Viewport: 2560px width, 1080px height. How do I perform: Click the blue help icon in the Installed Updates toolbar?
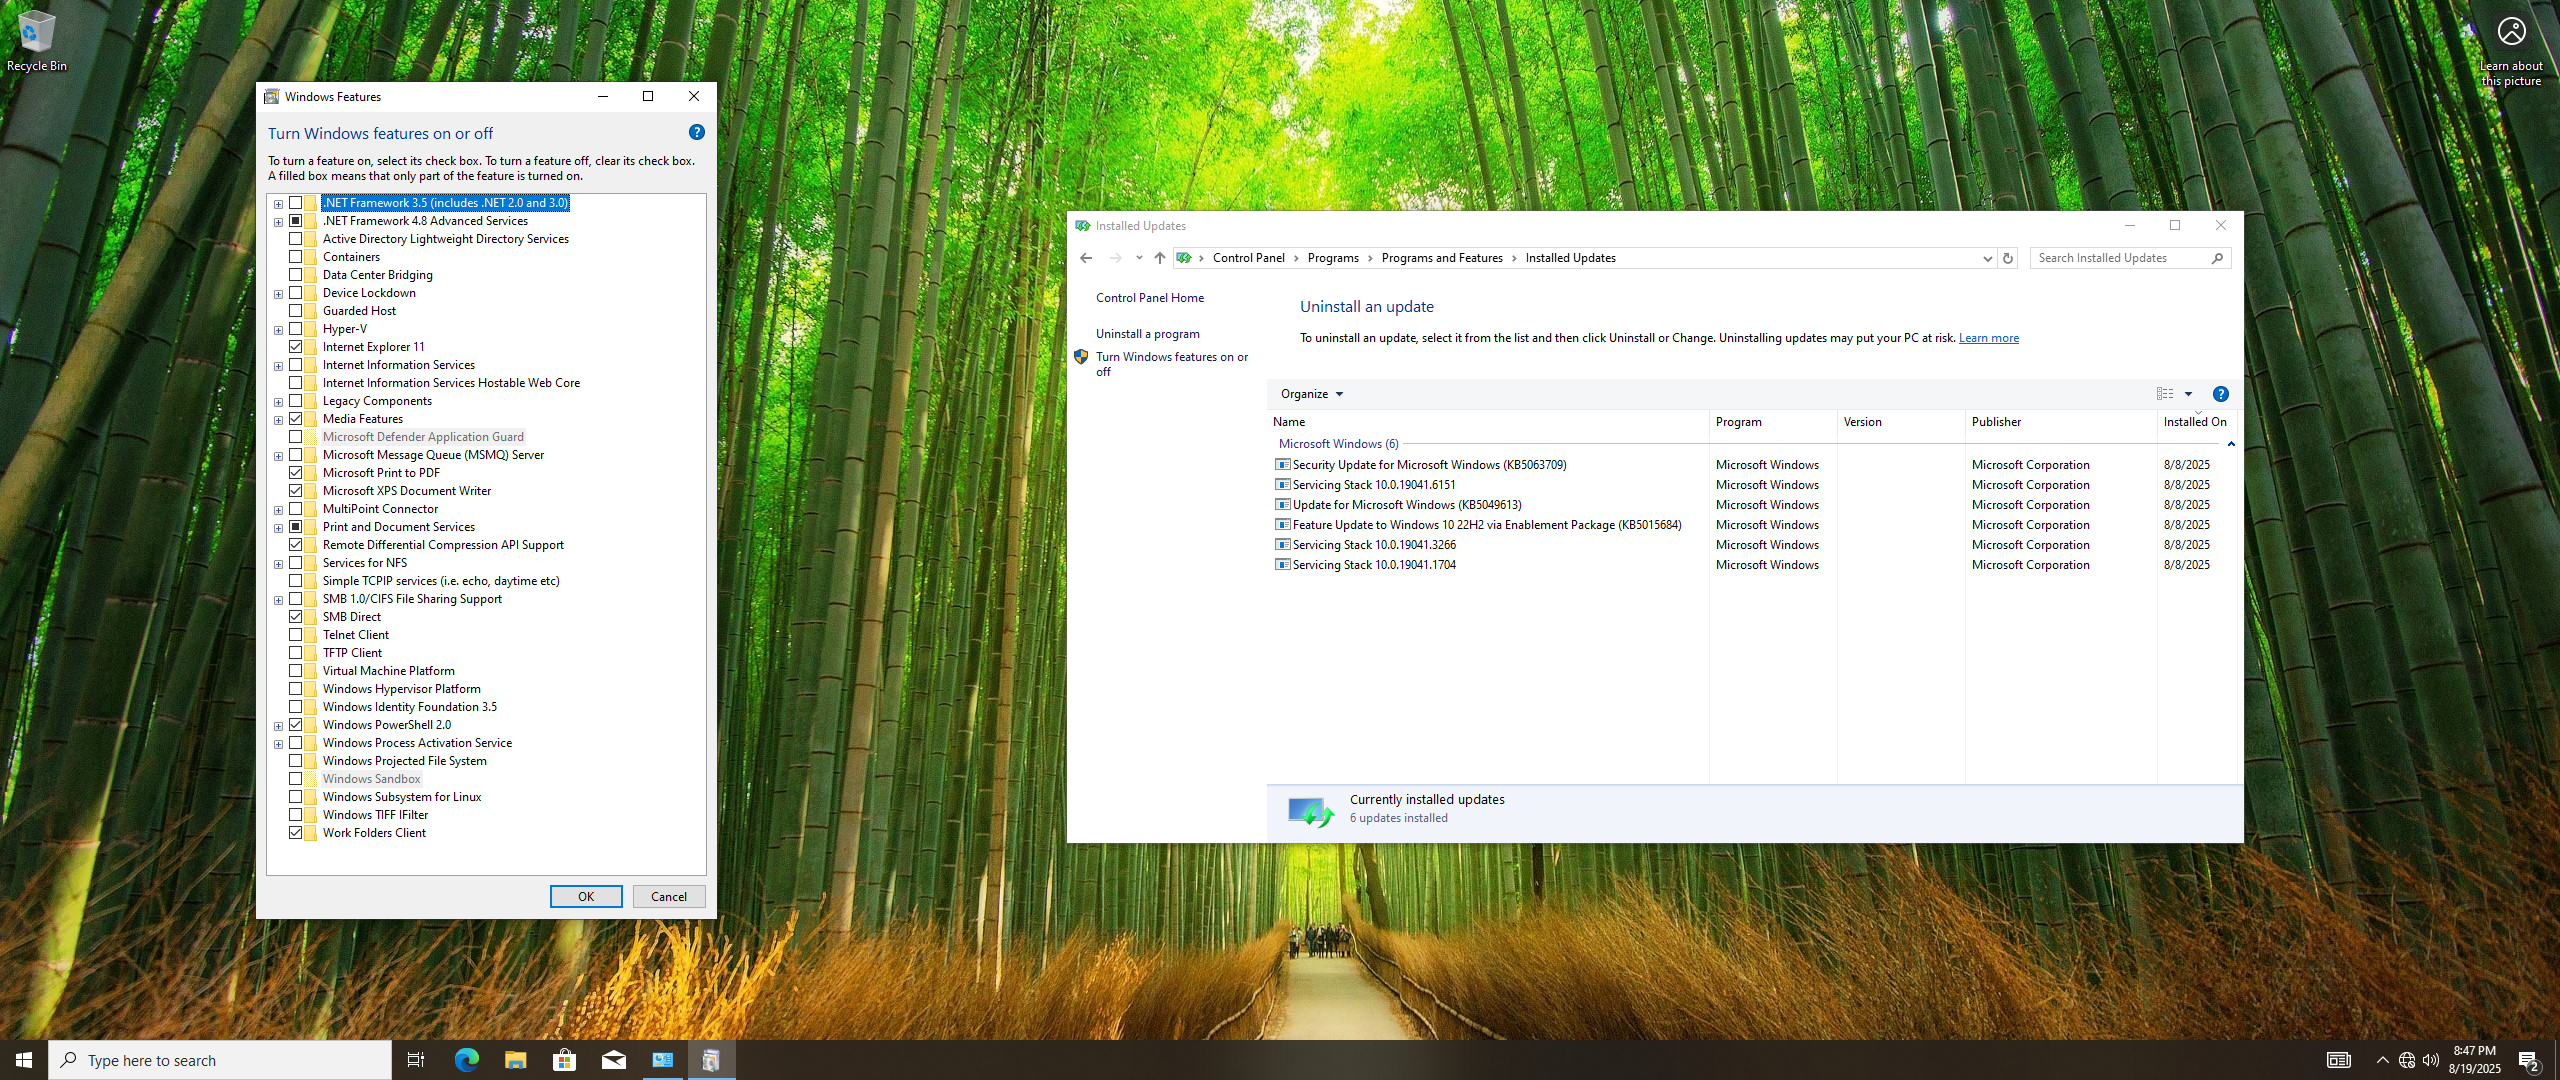(2221, 394)
